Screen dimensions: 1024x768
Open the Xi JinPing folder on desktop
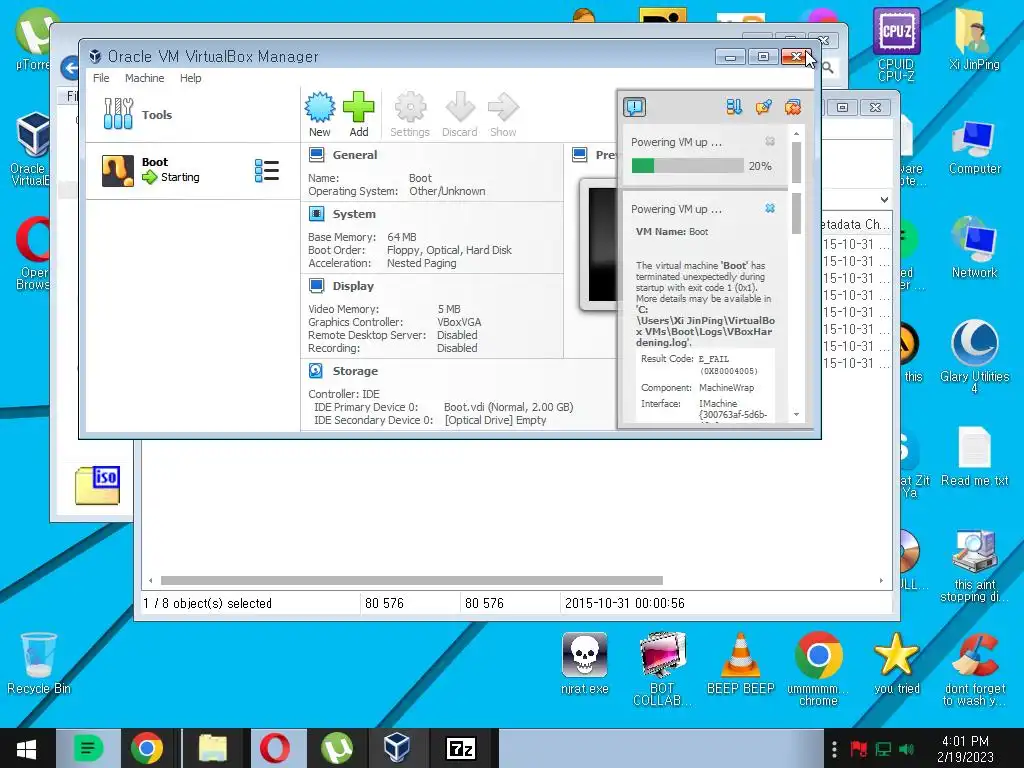[974, 39]
